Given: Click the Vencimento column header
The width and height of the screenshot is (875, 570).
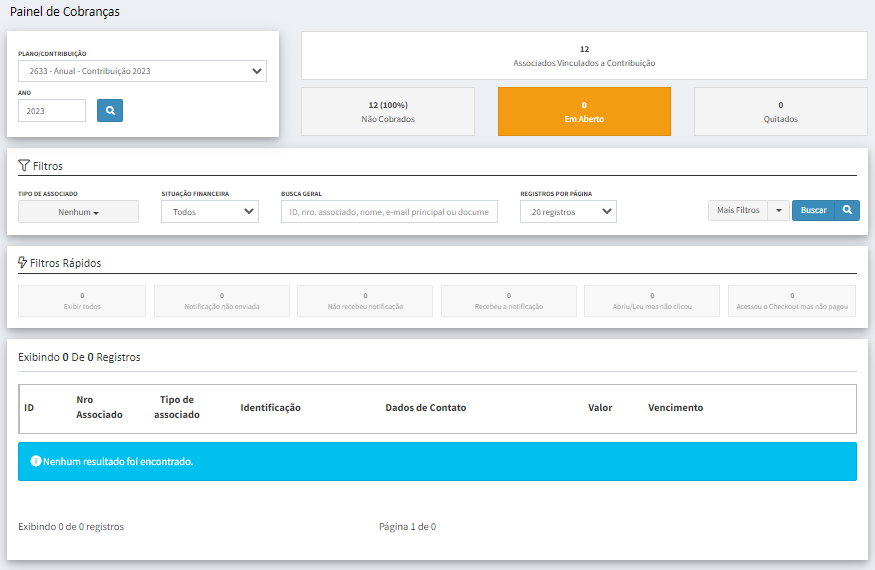Looking at the screenshot, I should (675, 408).
